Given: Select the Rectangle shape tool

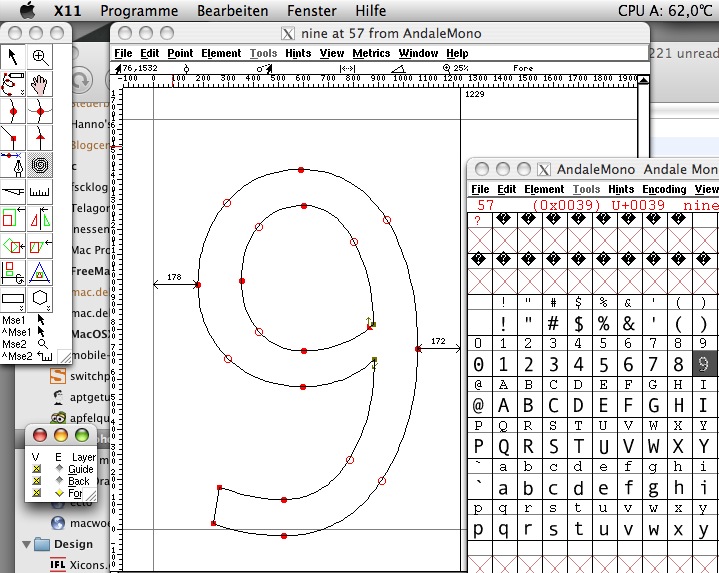Looking at the screenshot, I should pyautogui.click(x=13, y=299).
